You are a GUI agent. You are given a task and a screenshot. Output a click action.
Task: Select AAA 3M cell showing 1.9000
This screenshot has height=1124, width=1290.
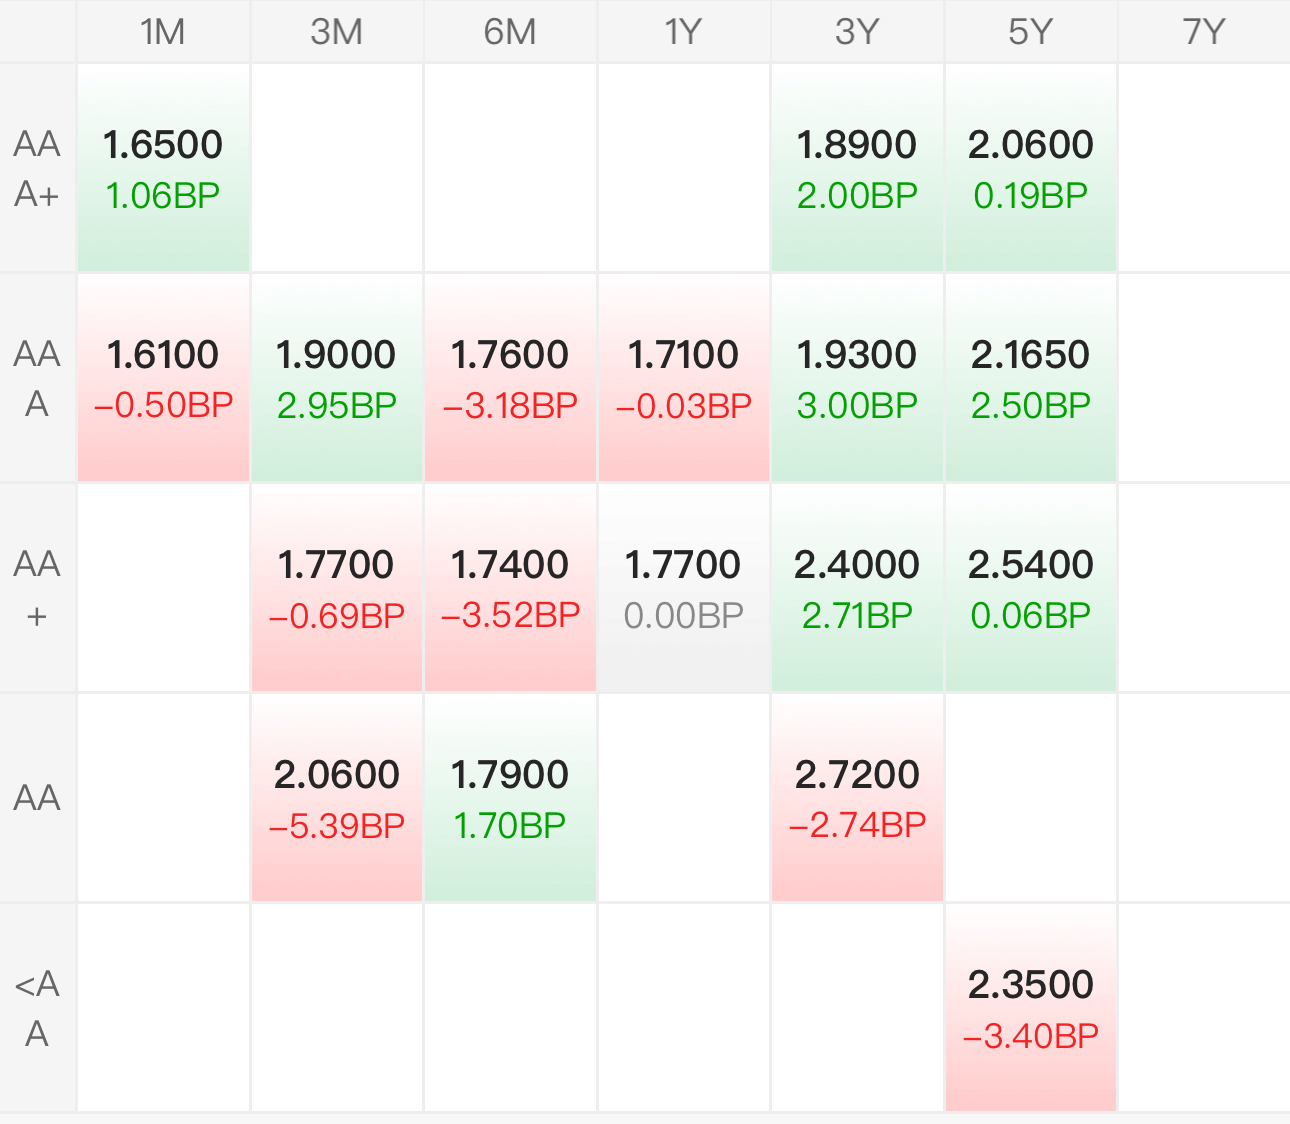[x=336, y=378]
